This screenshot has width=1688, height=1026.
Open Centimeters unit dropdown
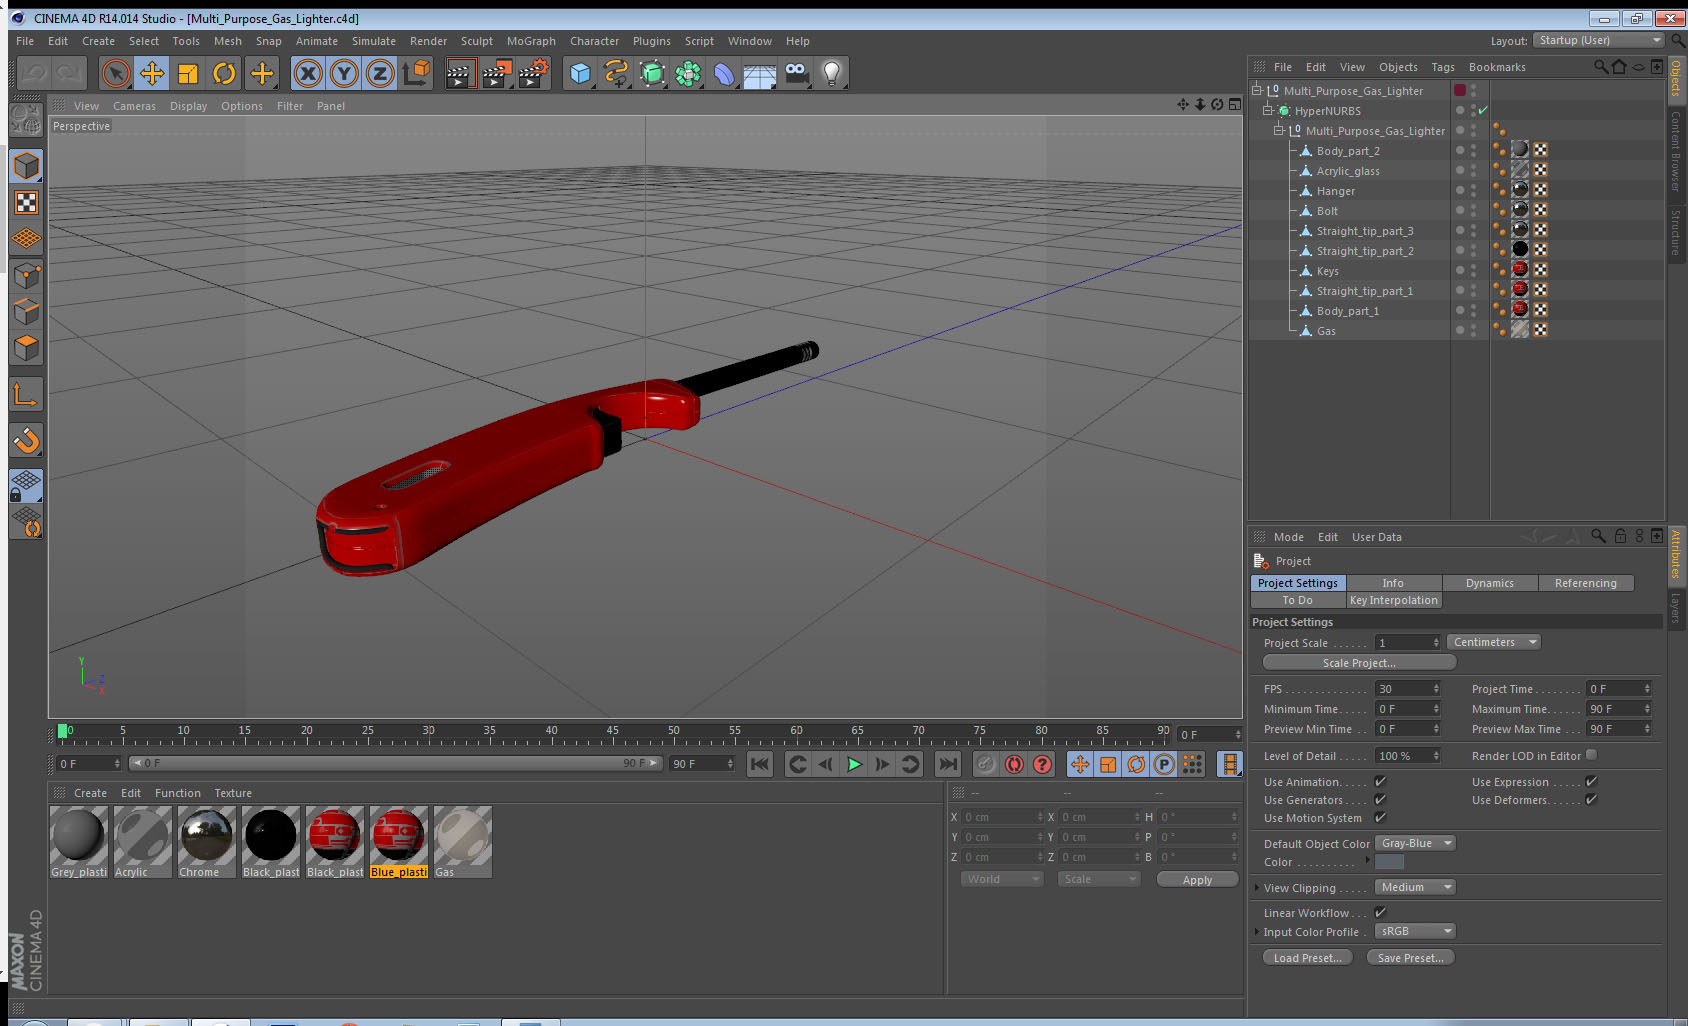(x=1494, y=642)
